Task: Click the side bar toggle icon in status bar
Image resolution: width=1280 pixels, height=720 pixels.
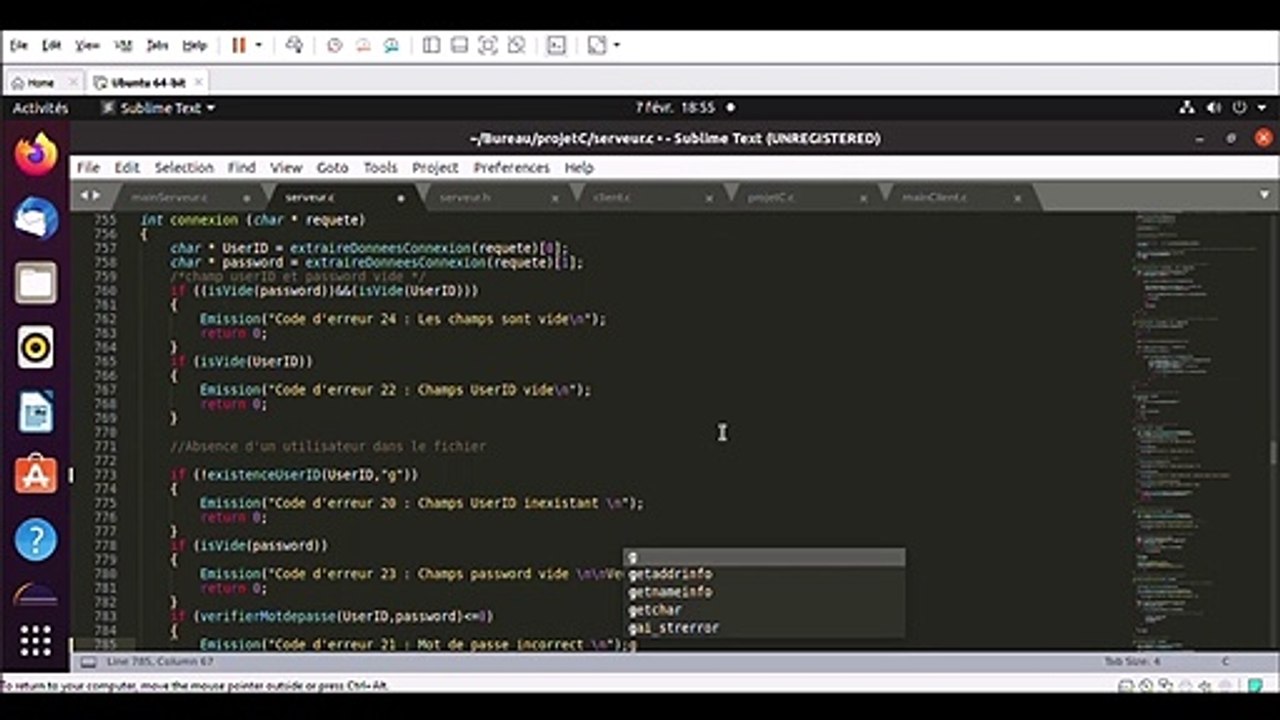Action: coord(88,662)
